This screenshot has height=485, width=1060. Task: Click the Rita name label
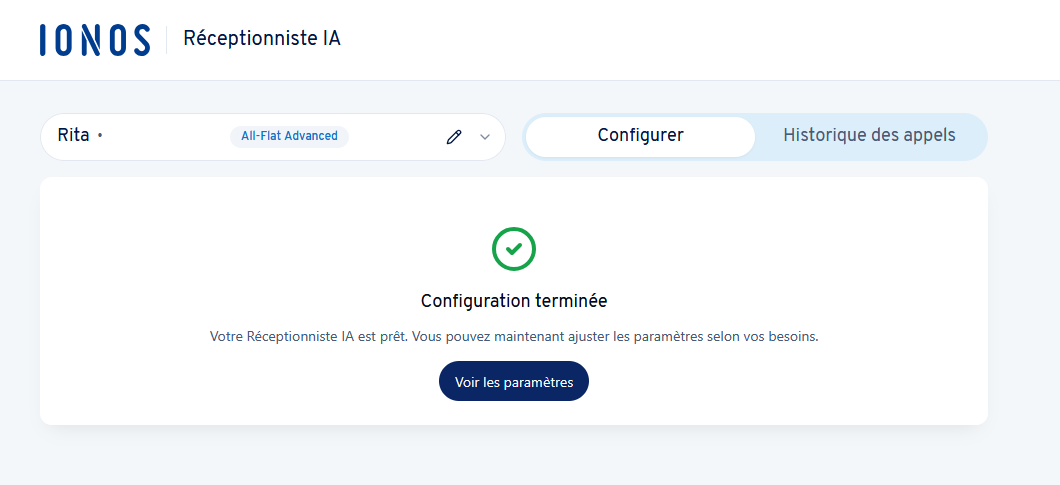point(73,136)
